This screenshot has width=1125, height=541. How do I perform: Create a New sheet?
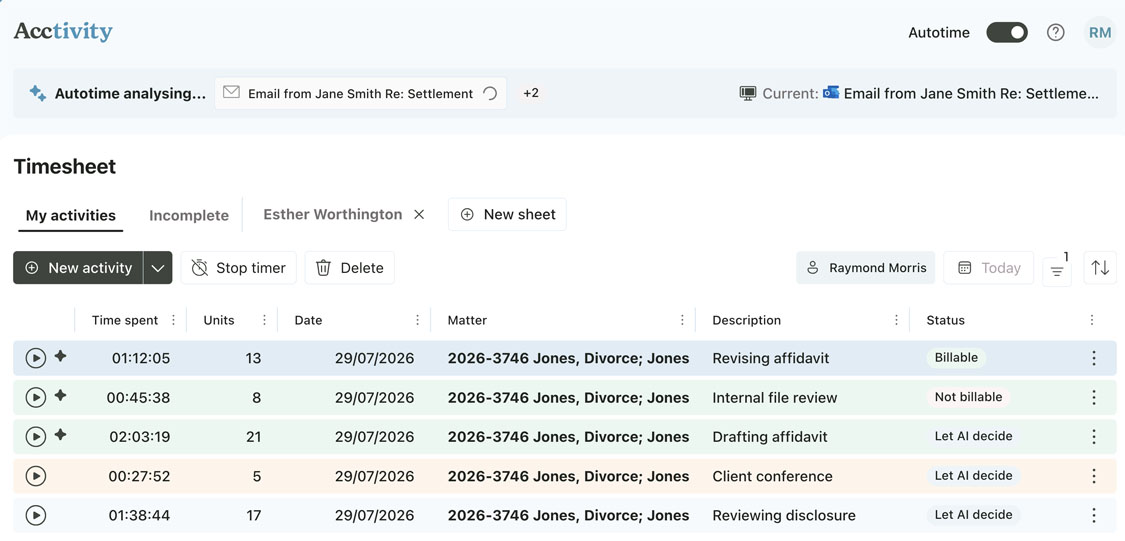coord(507,215)
